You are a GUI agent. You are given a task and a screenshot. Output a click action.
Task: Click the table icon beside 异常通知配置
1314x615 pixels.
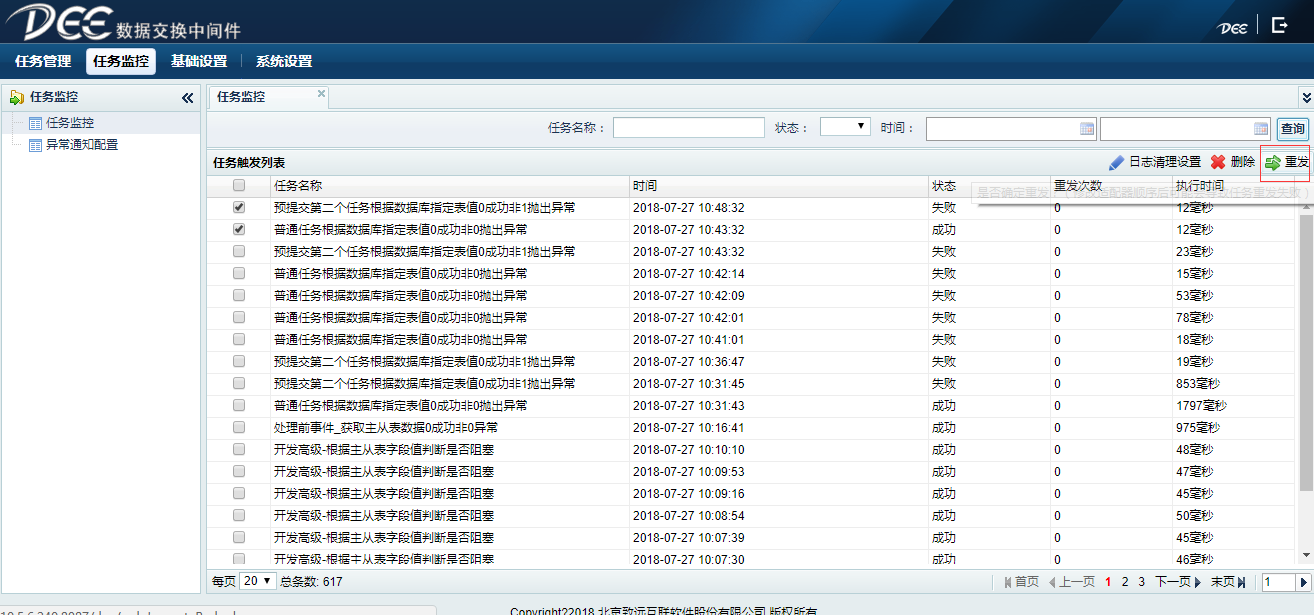(x=36, y=145)
